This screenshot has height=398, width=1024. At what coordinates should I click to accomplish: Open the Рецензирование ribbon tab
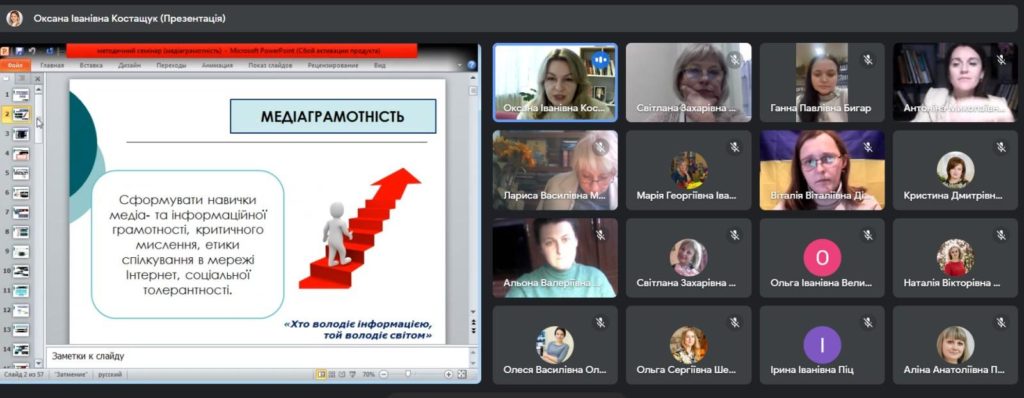[333, 65]
